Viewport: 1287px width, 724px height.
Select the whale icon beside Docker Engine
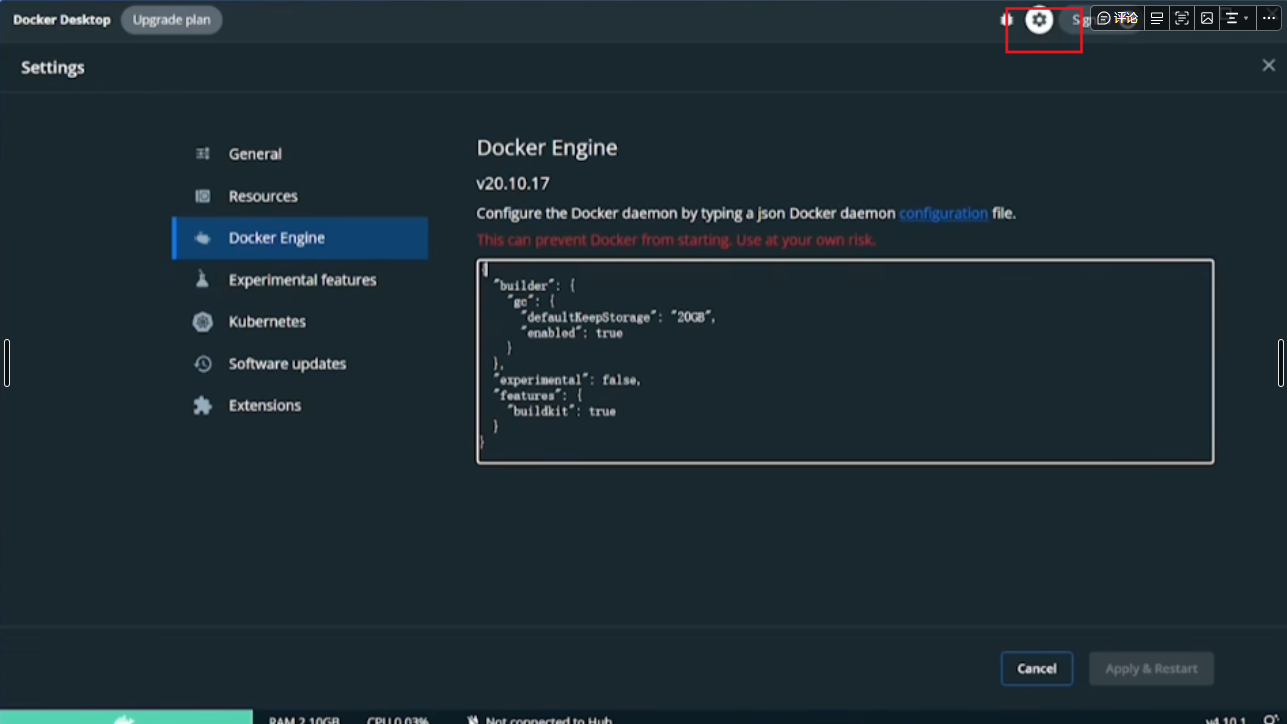pyautogui.click(x=205, y=238)
